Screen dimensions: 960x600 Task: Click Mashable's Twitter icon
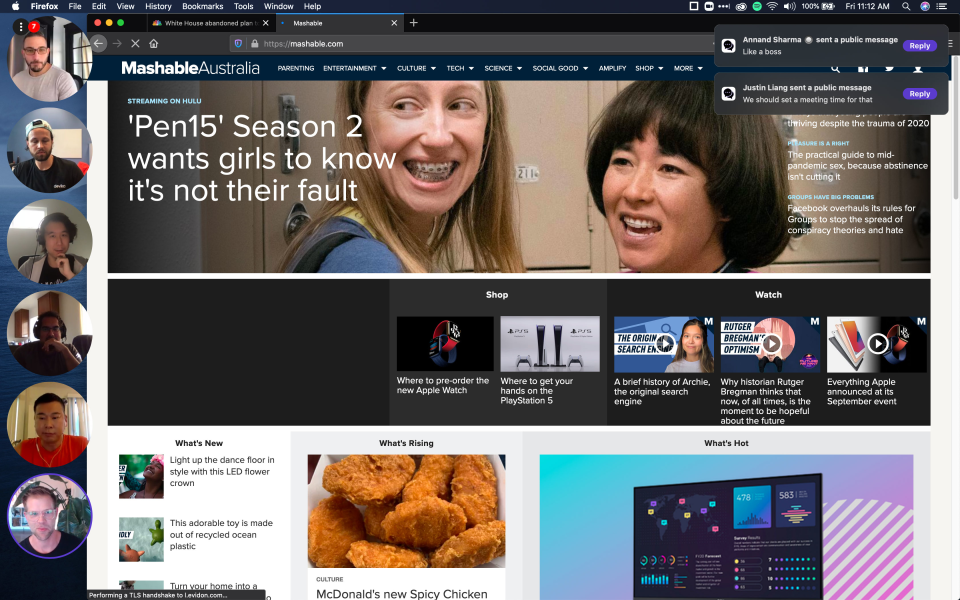coord(890,68)
